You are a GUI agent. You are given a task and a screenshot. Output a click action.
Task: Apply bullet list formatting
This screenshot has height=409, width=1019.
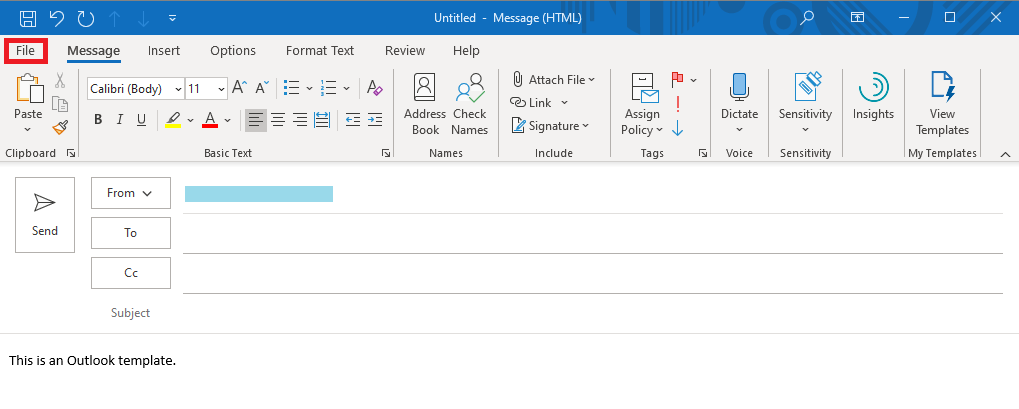point(292,88)
